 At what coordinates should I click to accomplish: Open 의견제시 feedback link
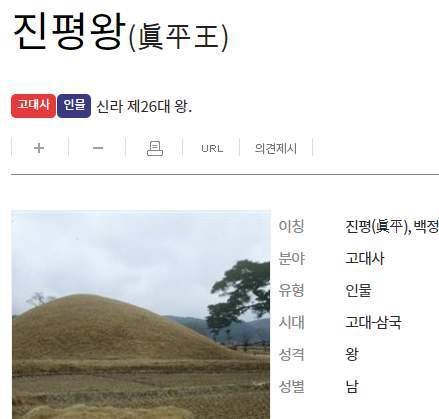[275, 148]
